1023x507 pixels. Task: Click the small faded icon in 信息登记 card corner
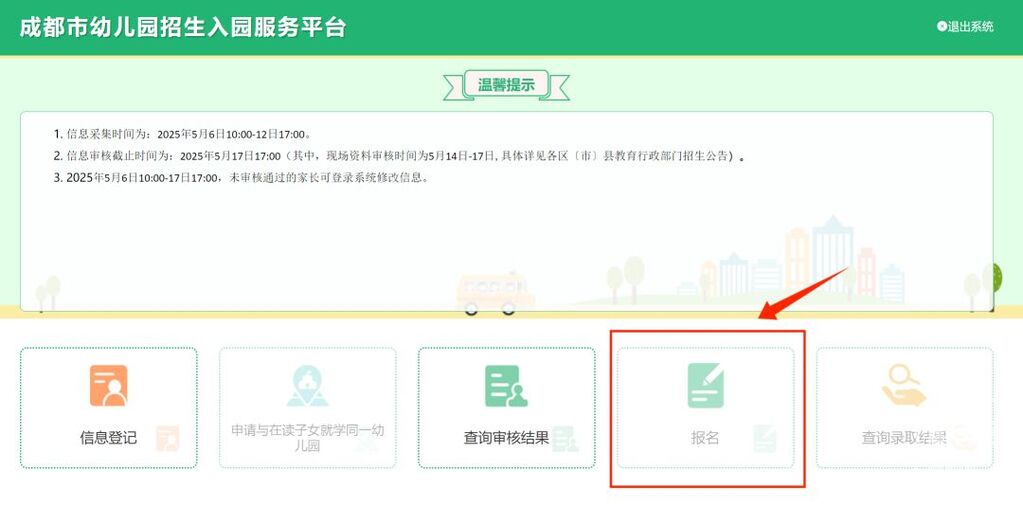coord(167,438)
